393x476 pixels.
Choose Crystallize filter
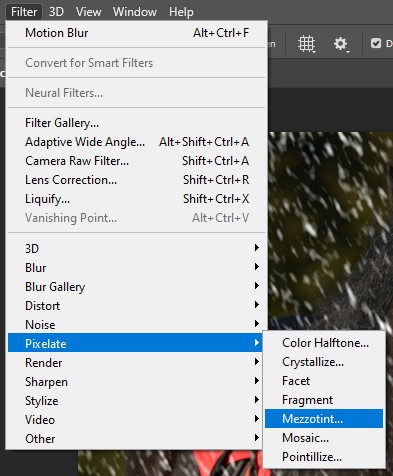(x=324, y=362)
